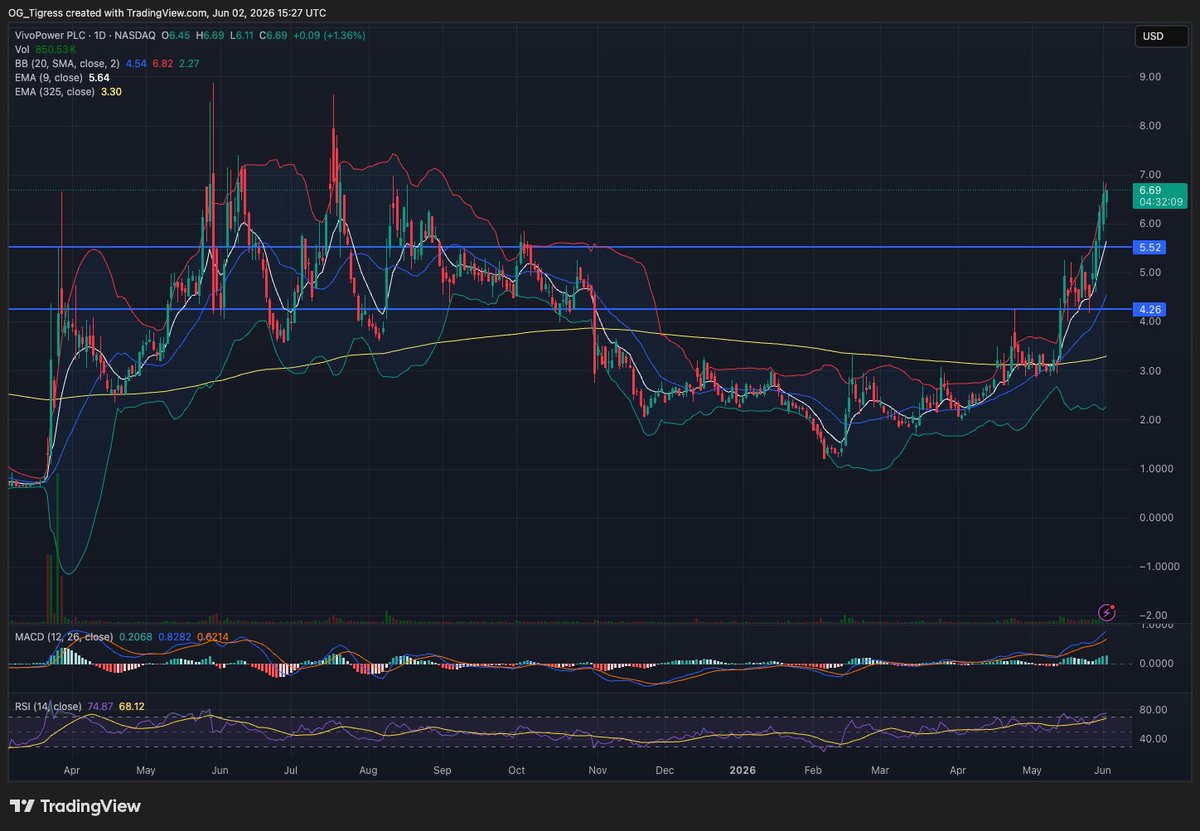Click the Sep label on time axis
Image resolution: width=1200 pixels, height=831 pixels.
[443, 771]
